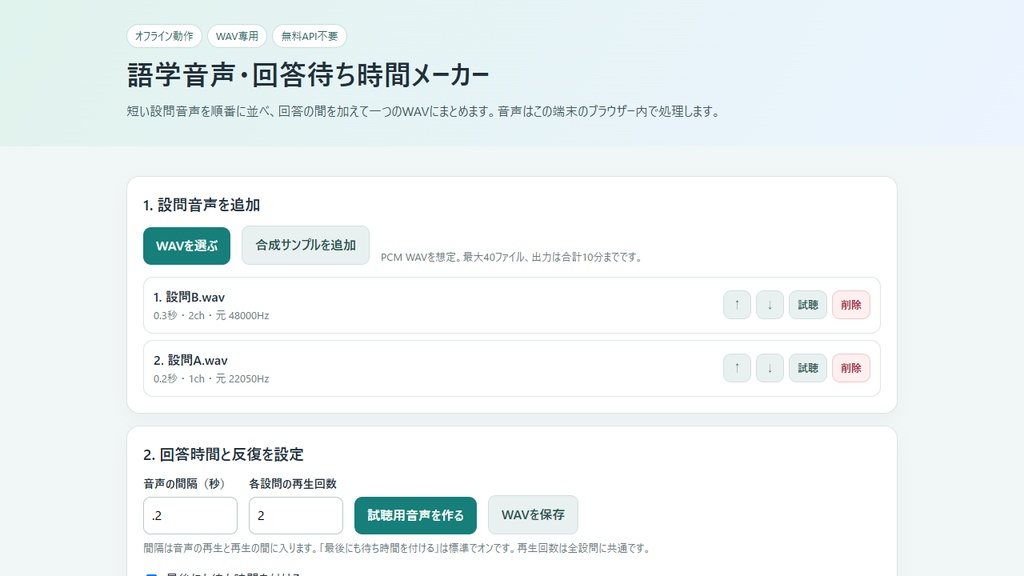1024x576 pixels.
Task: Click the WAVを選ぶ button
Action: tap(187, 246)
